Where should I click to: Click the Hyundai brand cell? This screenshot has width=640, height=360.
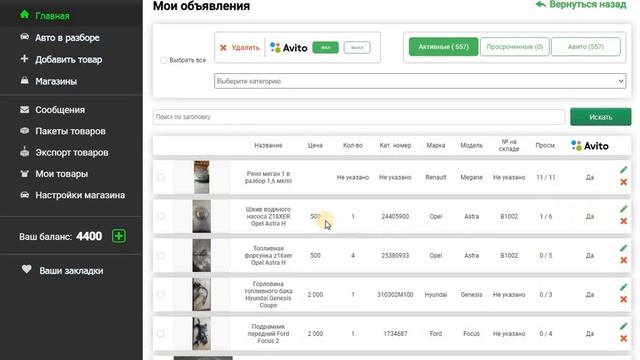coord(436,294)
